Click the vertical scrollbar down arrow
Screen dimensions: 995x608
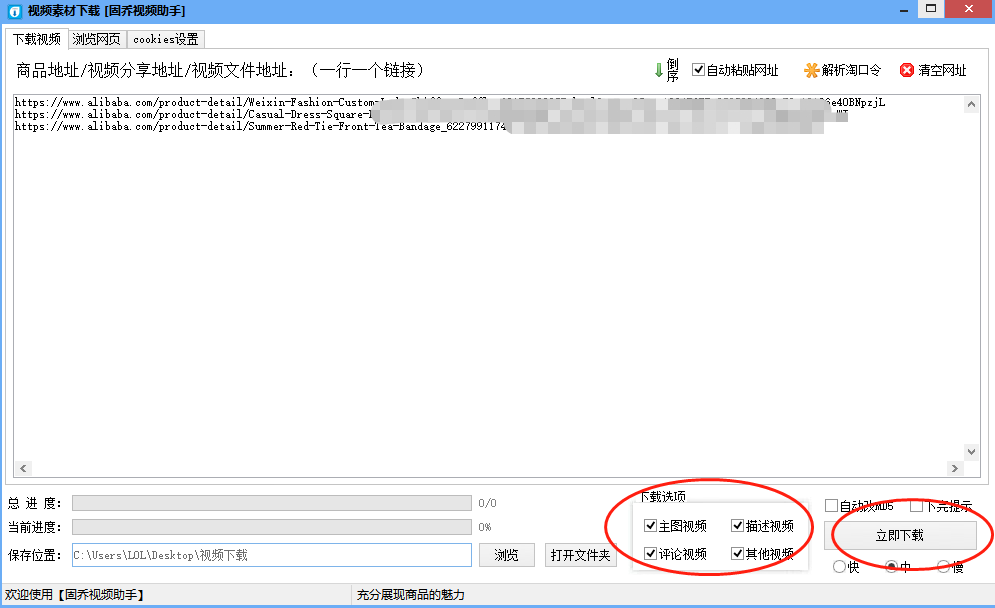coord(970,452)
